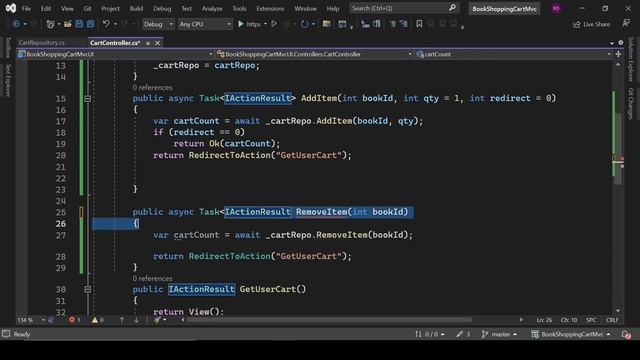Open the master branch selector

(499, 334)
